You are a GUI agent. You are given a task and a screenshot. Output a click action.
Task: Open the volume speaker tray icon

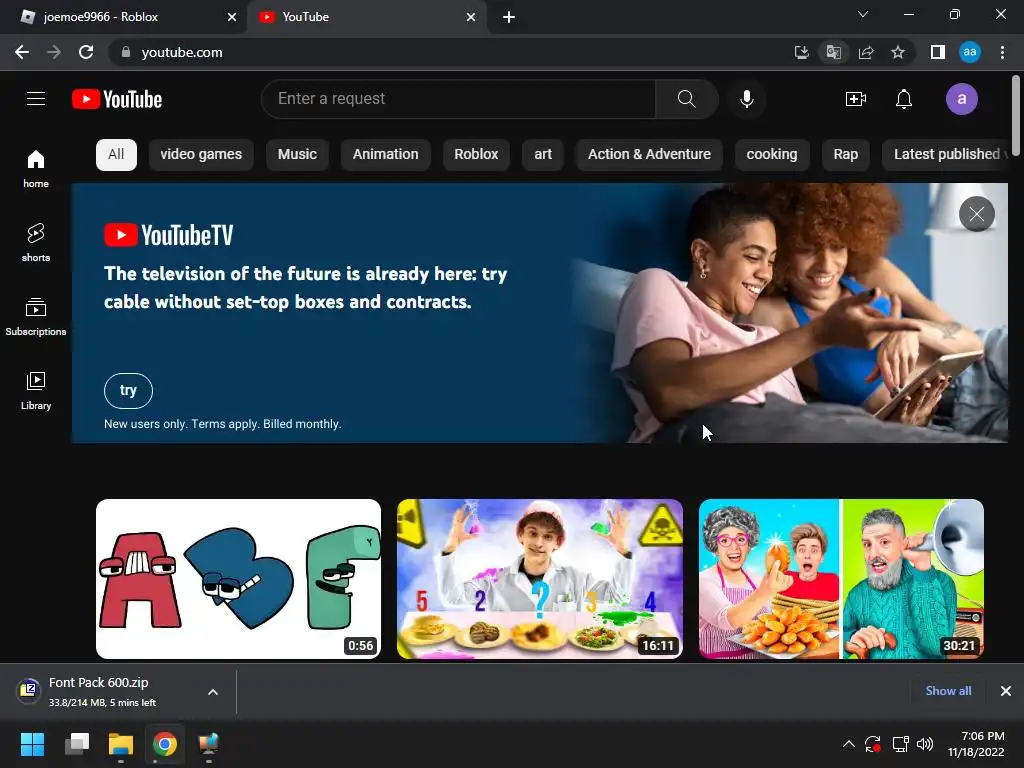pyautogui.click(x=925, y=744)
